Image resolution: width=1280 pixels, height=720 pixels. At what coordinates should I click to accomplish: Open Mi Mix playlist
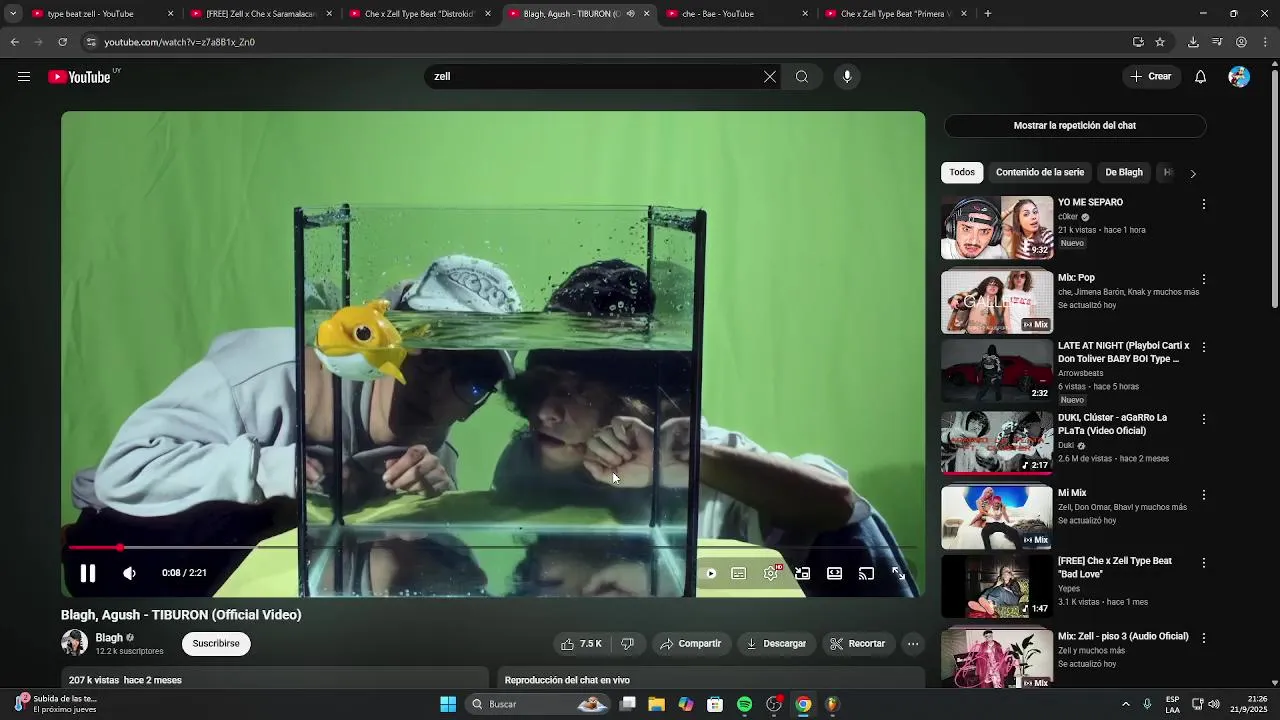click(x=997, y=518)
